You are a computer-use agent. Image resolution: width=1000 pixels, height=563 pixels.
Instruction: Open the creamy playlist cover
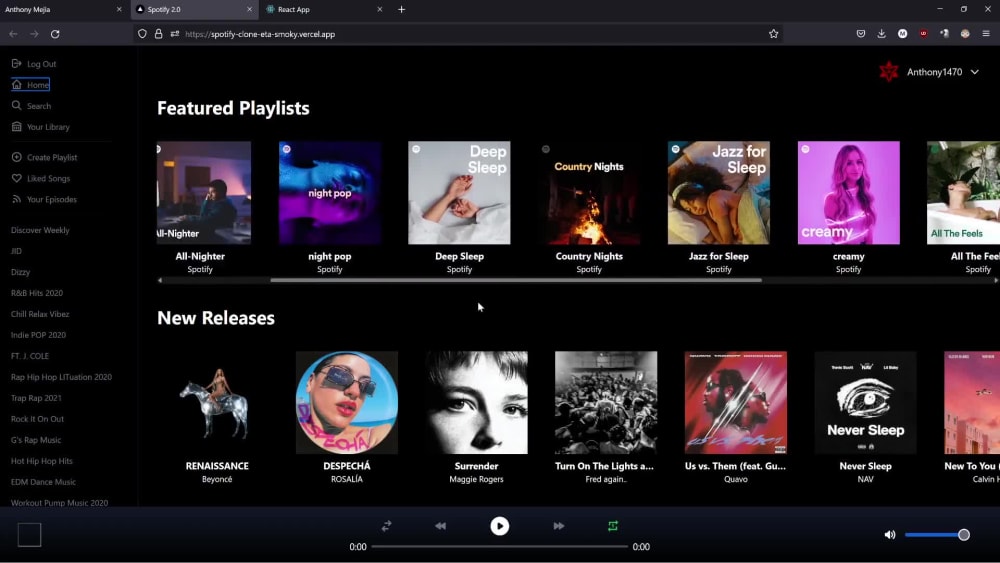pos(849,193)
